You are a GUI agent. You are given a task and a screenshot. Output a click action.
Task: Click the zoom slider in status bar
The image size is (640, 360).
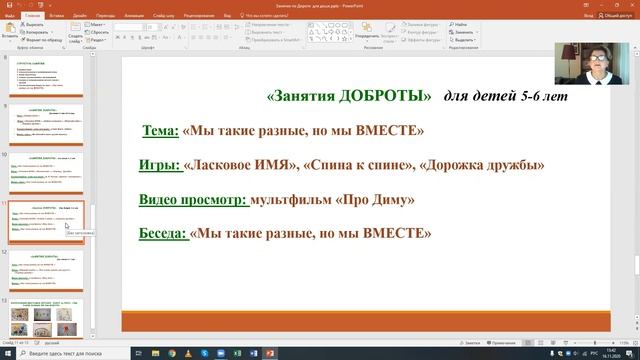pyautogui.click(x=594, y=343)
